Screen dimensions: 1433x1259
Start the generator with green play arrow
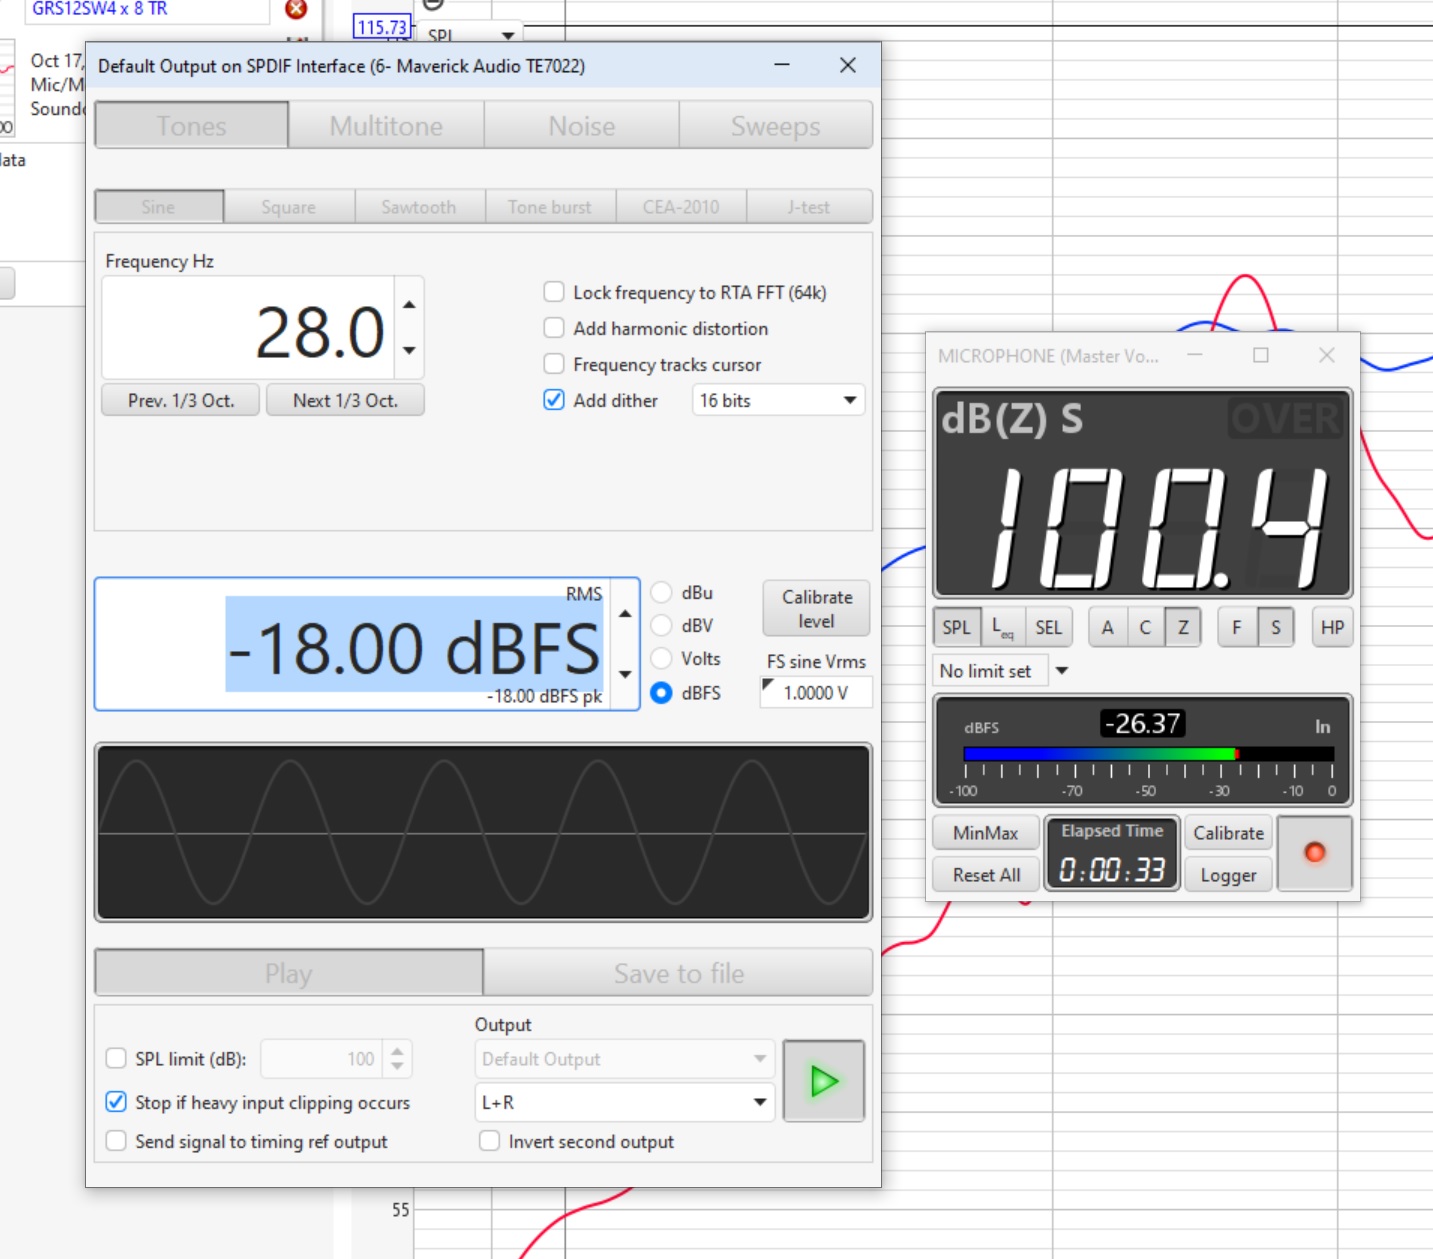point(823,1081)
